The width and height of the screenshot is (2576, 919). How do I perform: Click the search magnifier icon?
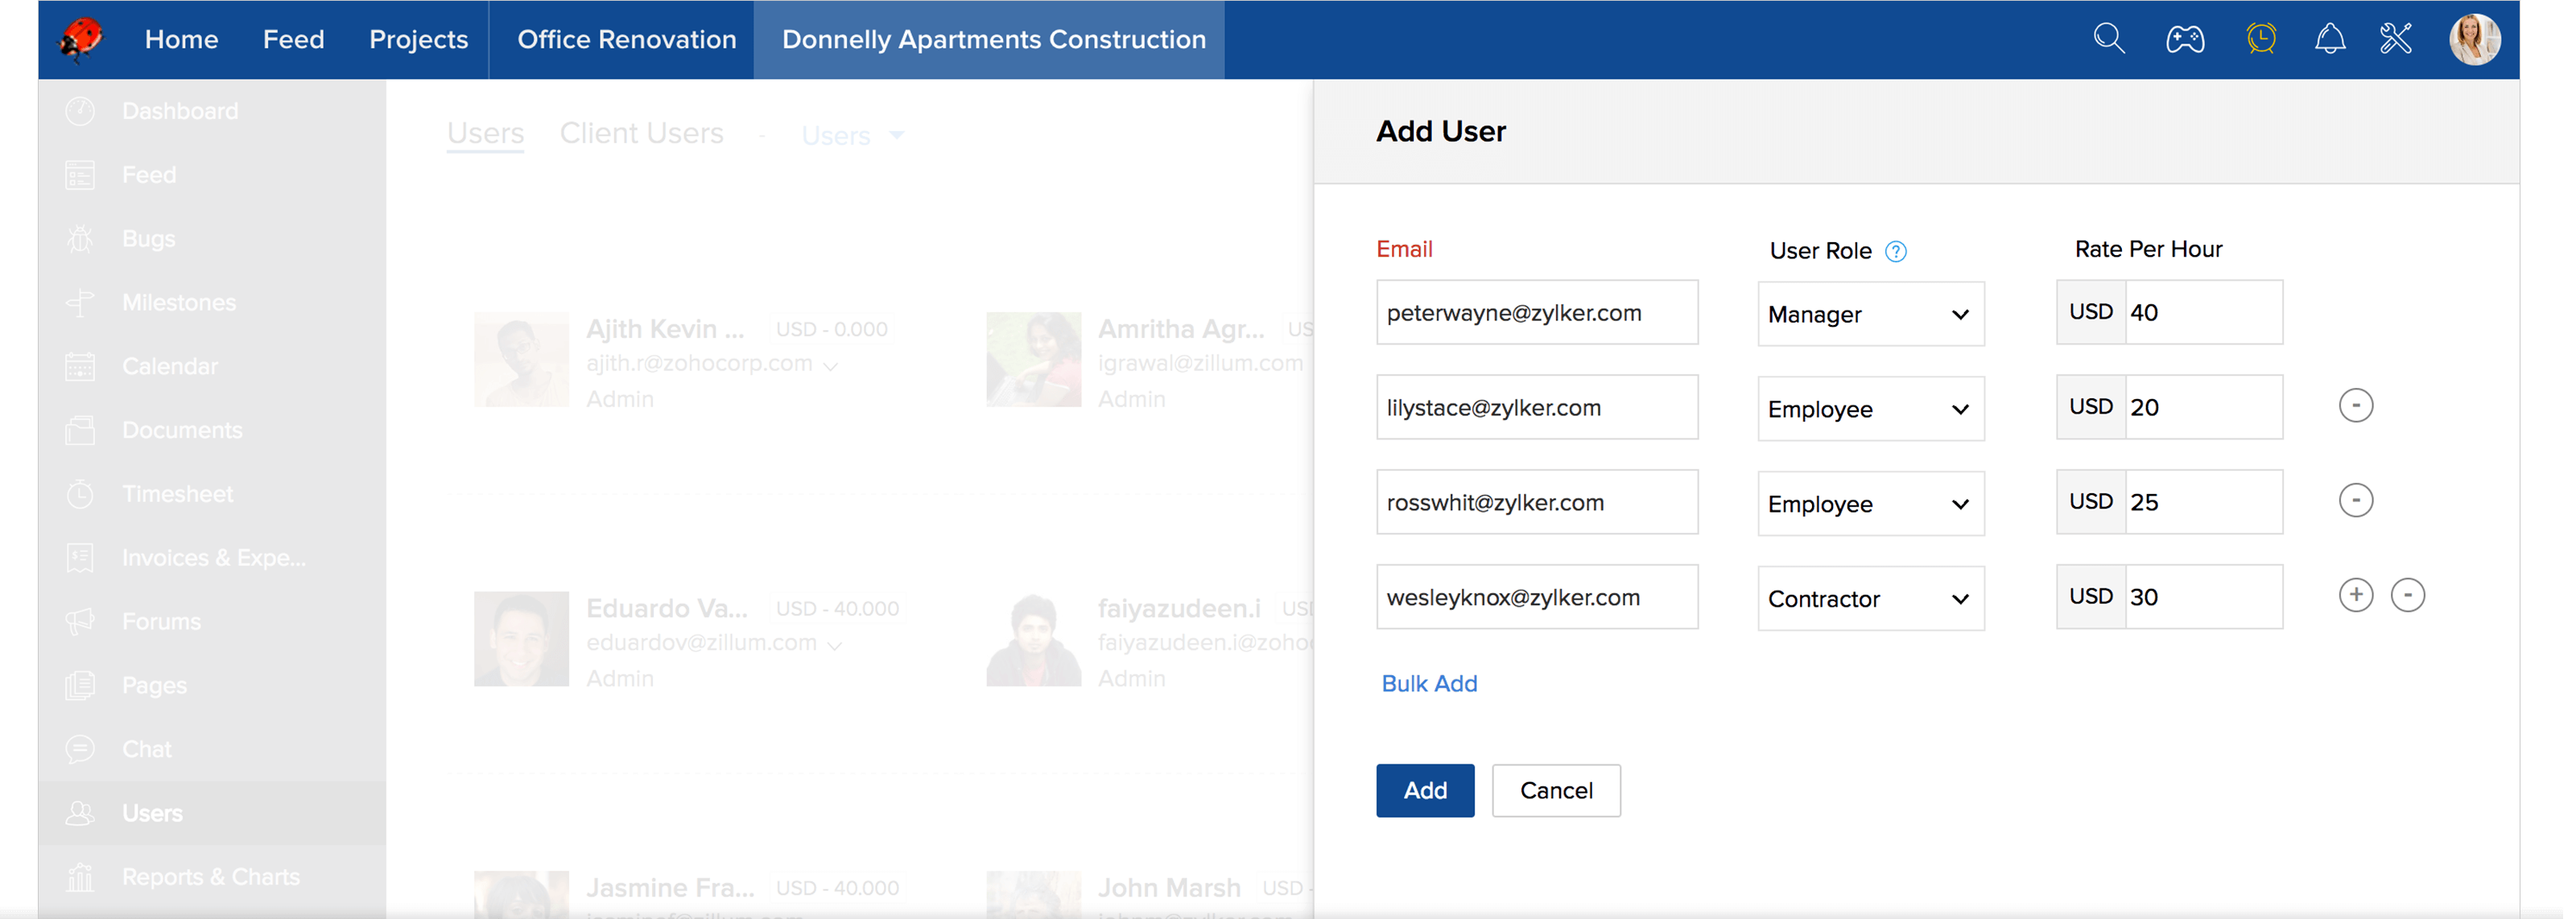click(2108, 39)
